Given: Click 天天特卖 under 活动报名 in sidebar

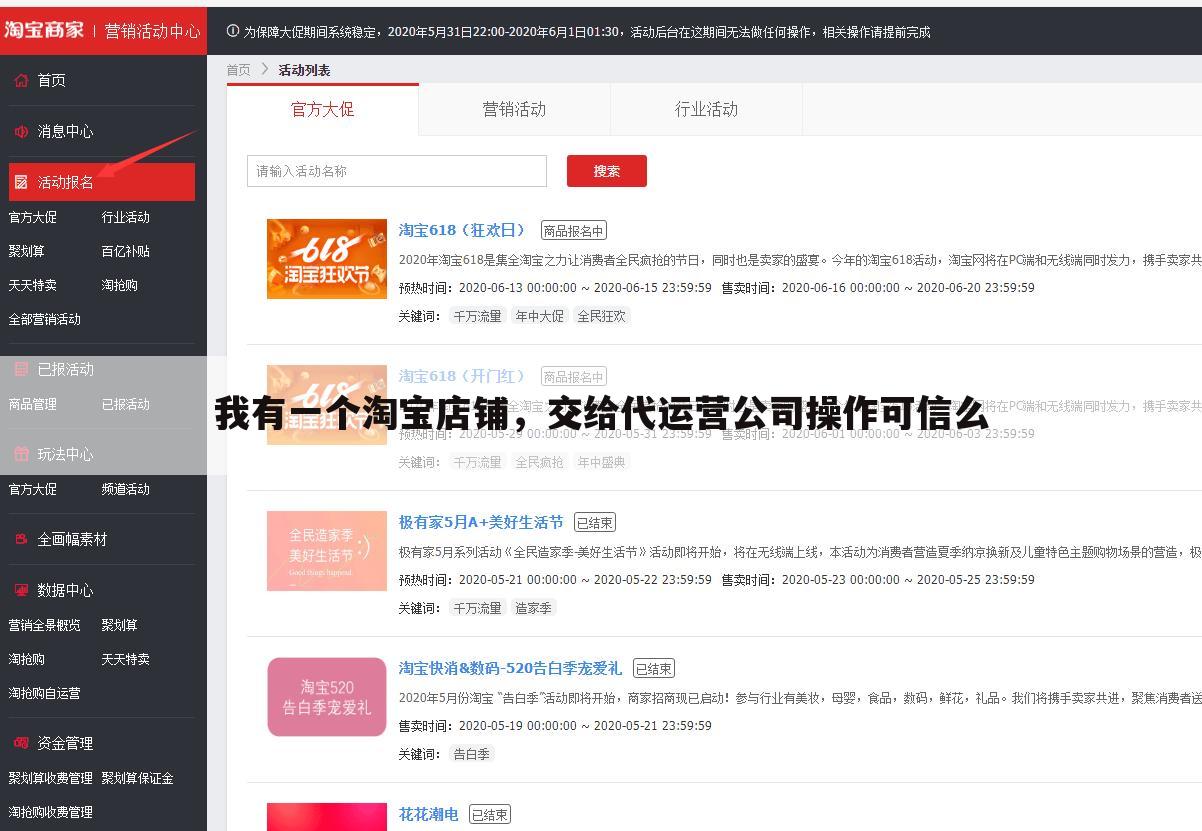Looking at the screenshot, I should pyautogui.click(x=33, y=285).
